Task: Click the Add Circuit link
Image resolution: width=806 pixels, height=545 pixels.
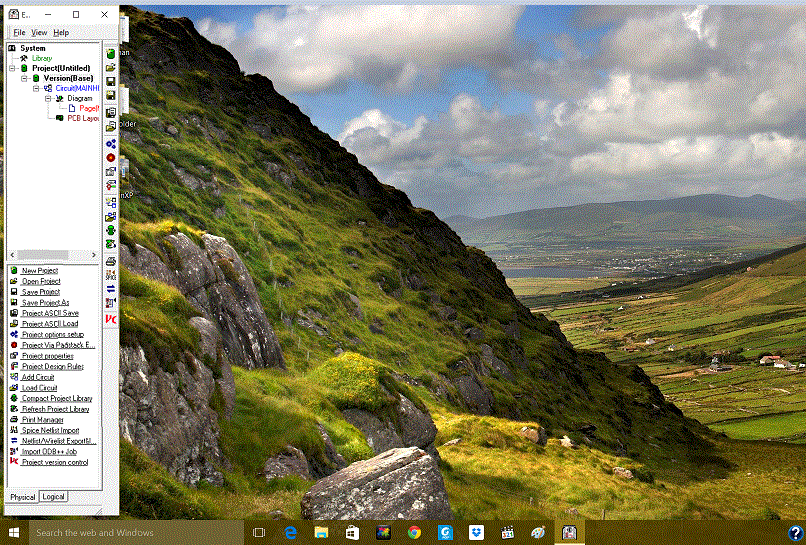Action: 38,377
